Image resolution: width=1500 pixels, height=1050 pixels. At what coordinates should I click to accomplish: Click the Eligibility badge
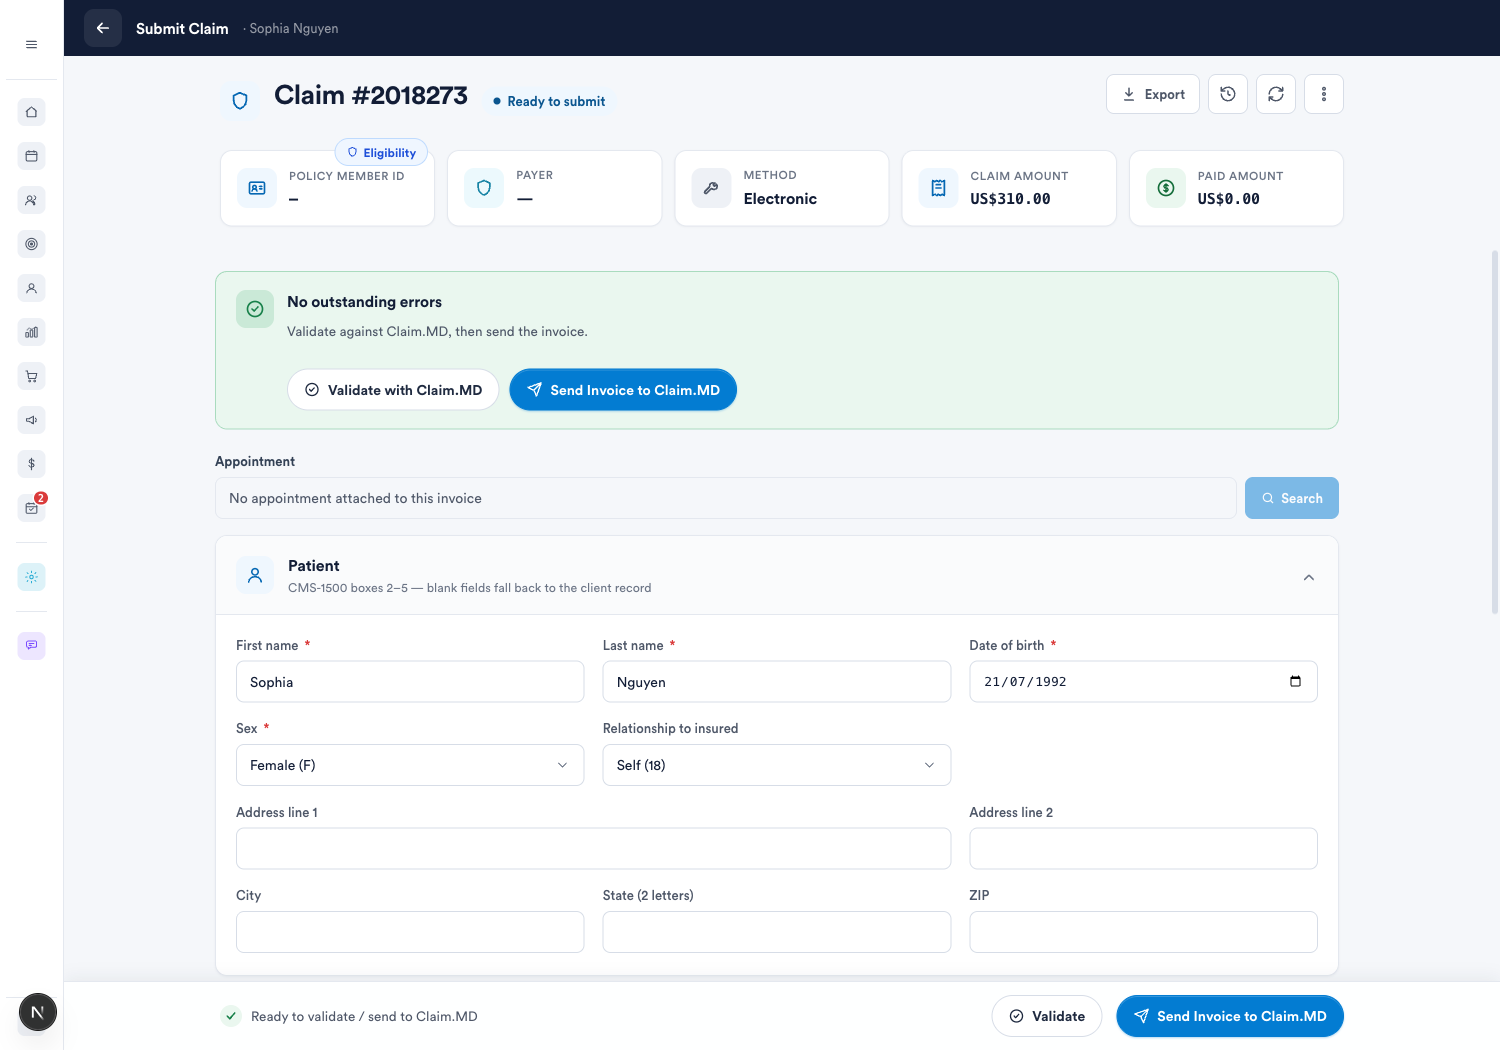pos(381,153)
